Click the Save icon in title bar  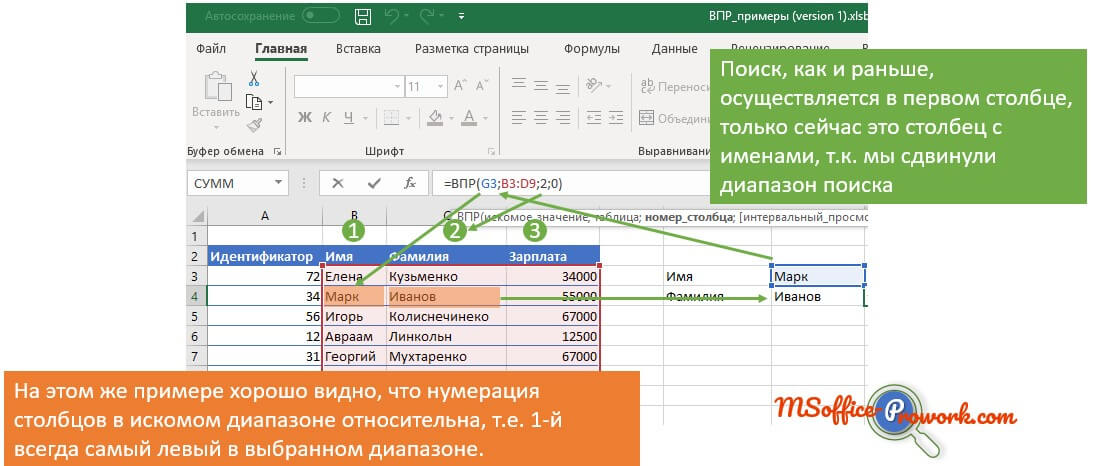click(363, 17)
